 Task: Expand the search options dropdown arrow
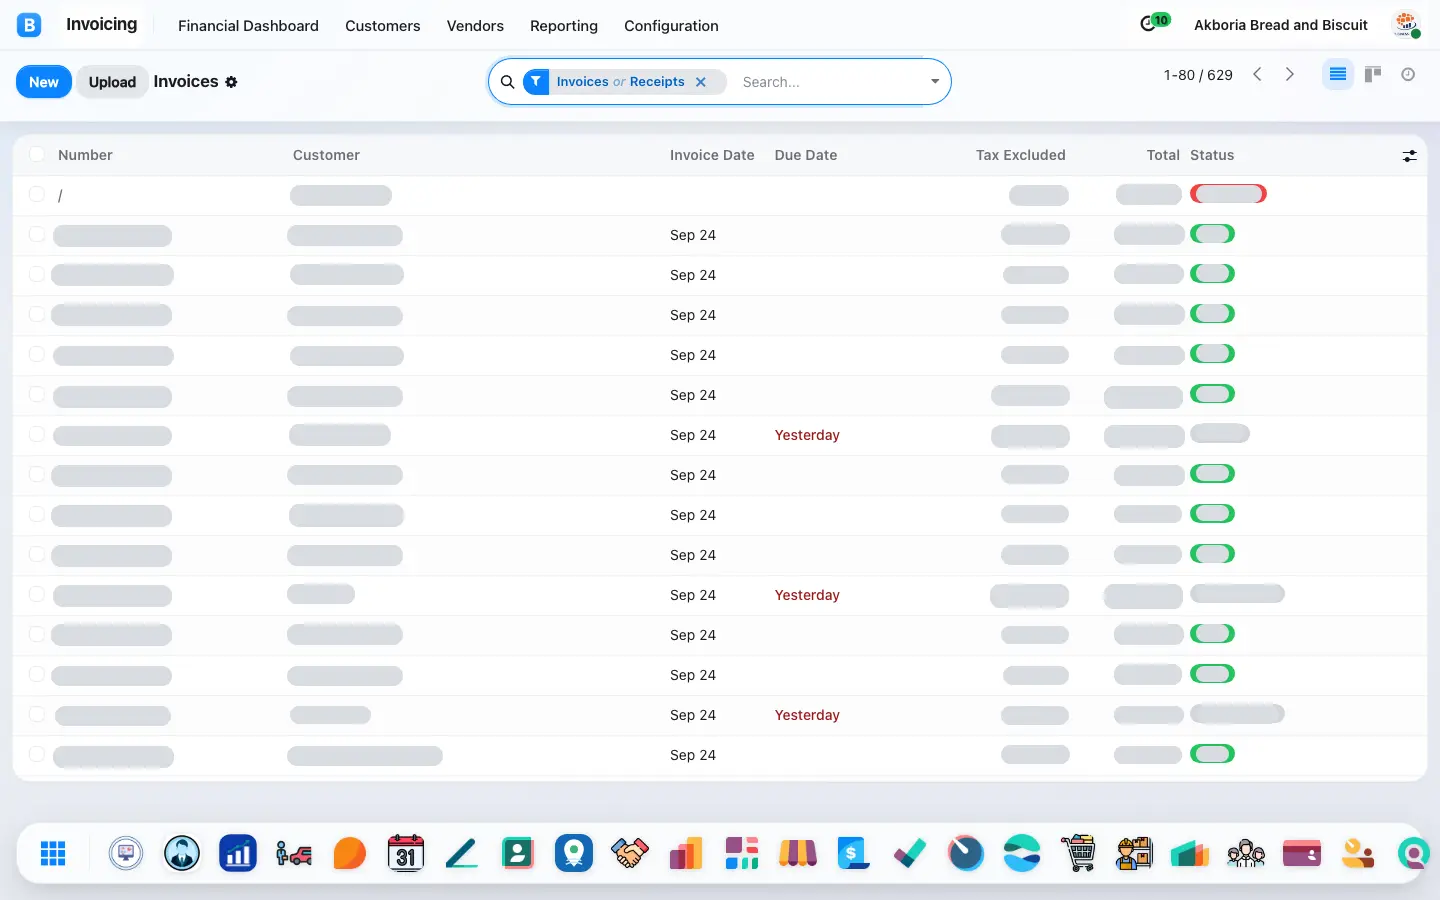pos(935,82)
